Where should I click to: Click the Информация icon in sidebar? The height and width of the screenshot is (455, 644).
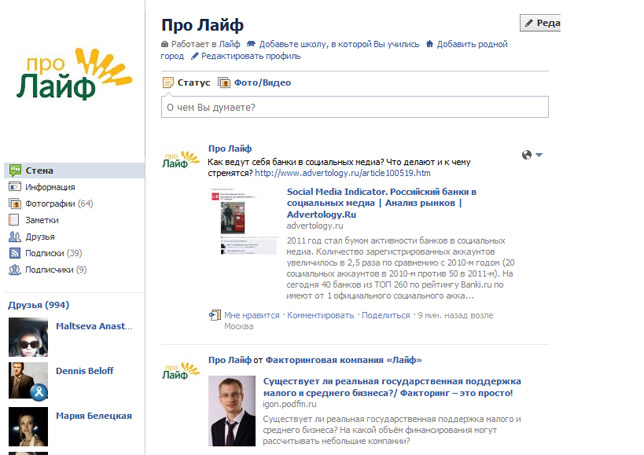pos(15,187)
